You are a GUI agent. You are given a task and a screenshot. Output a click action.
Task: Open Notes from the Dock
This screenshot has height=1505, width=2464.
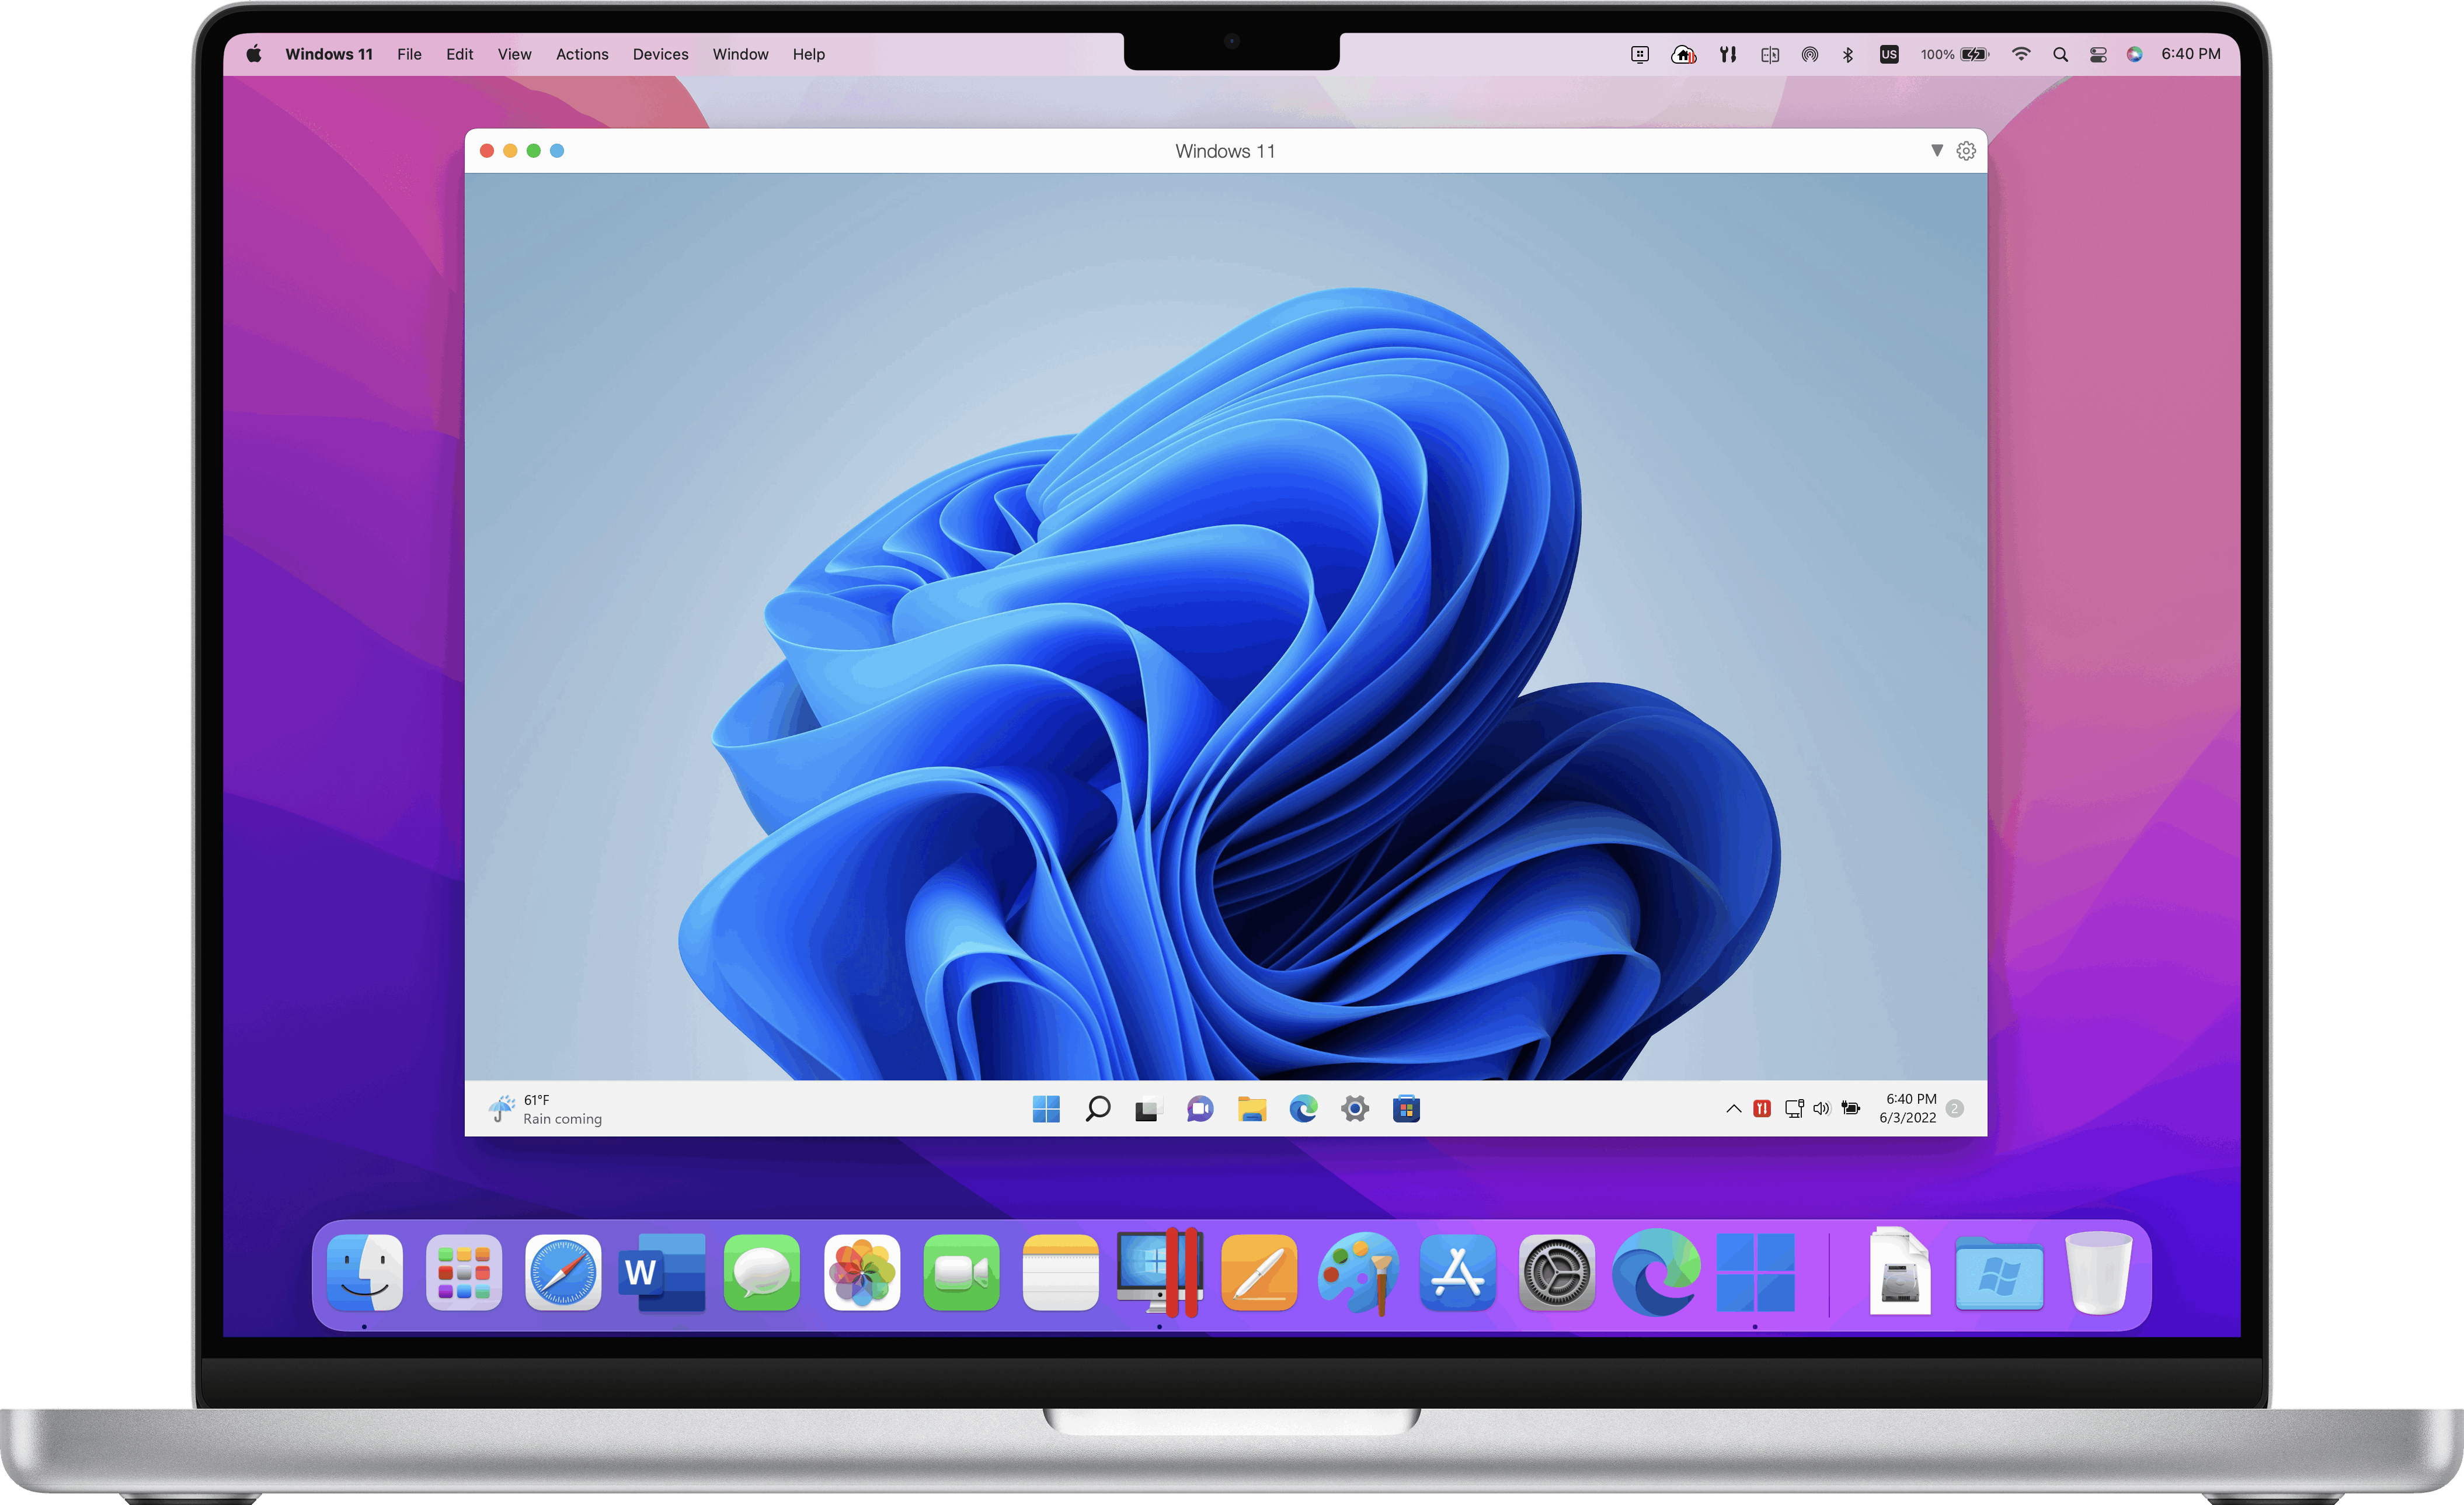[x=1060, y=1272]
